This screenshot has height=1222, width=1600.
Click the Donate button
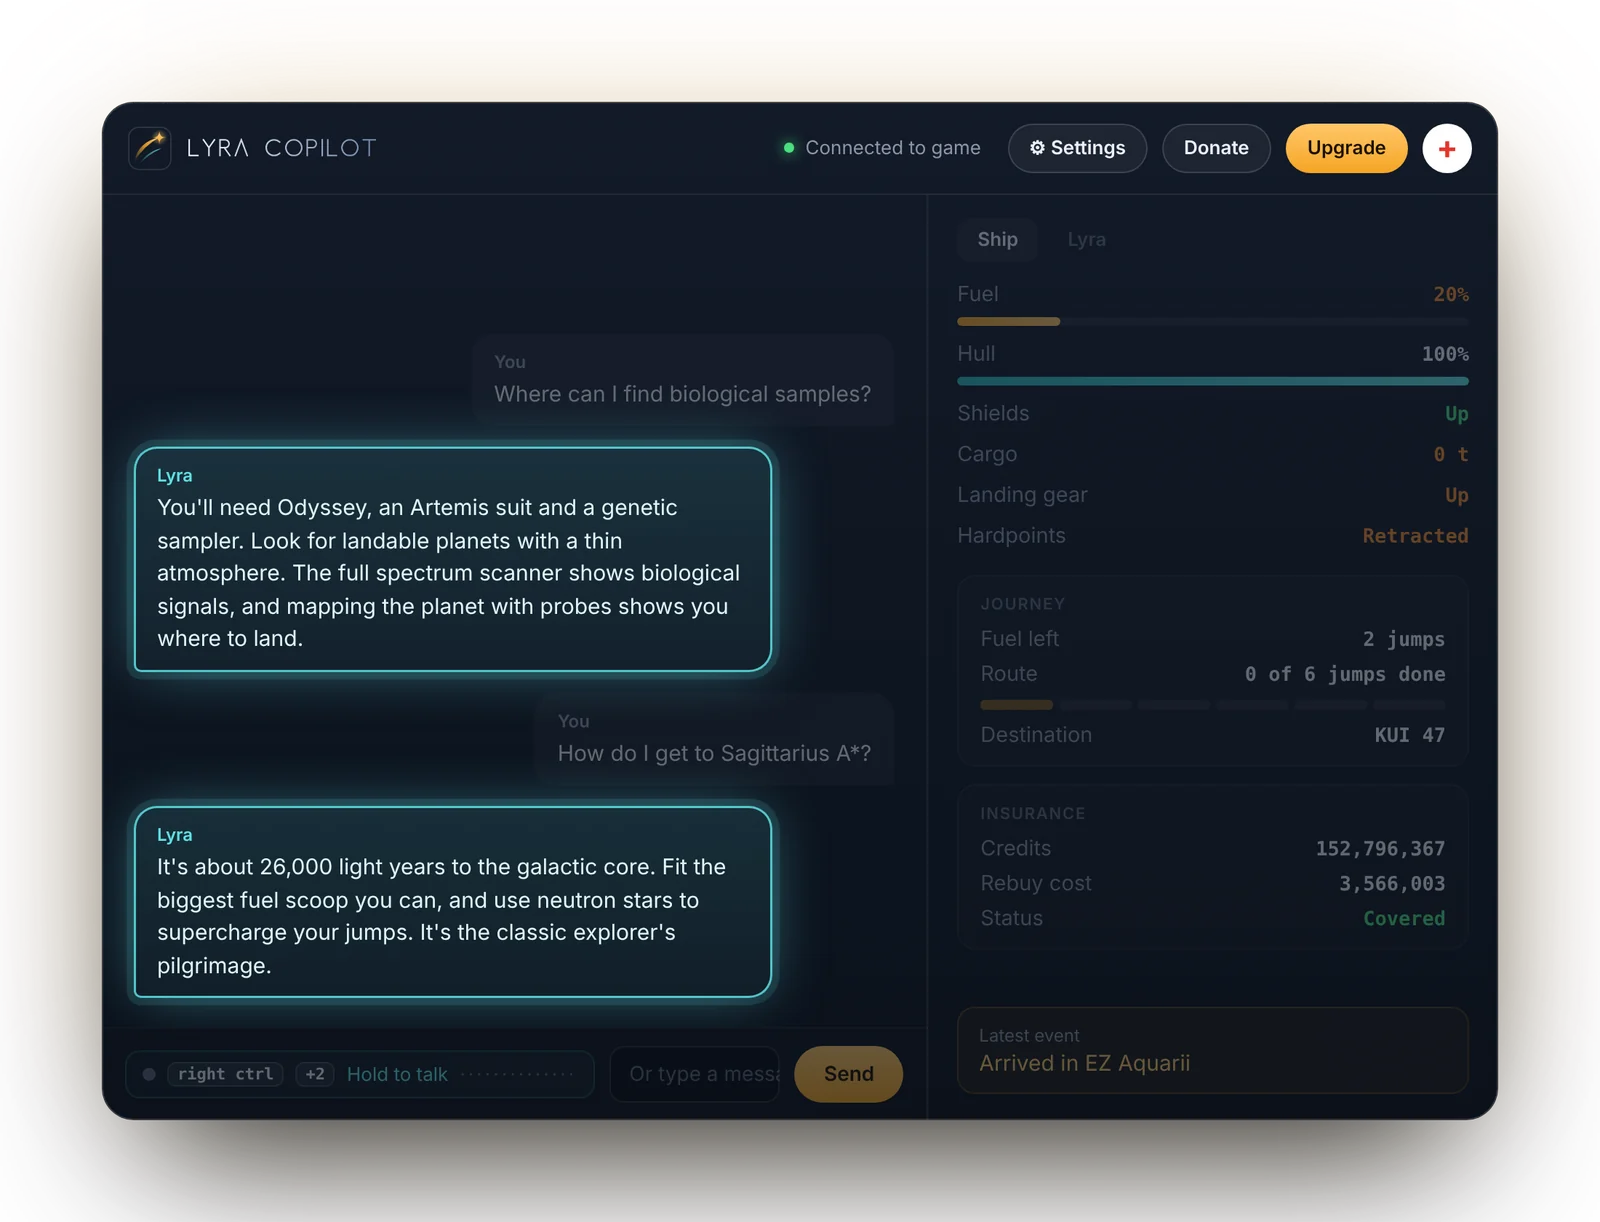1216,148
